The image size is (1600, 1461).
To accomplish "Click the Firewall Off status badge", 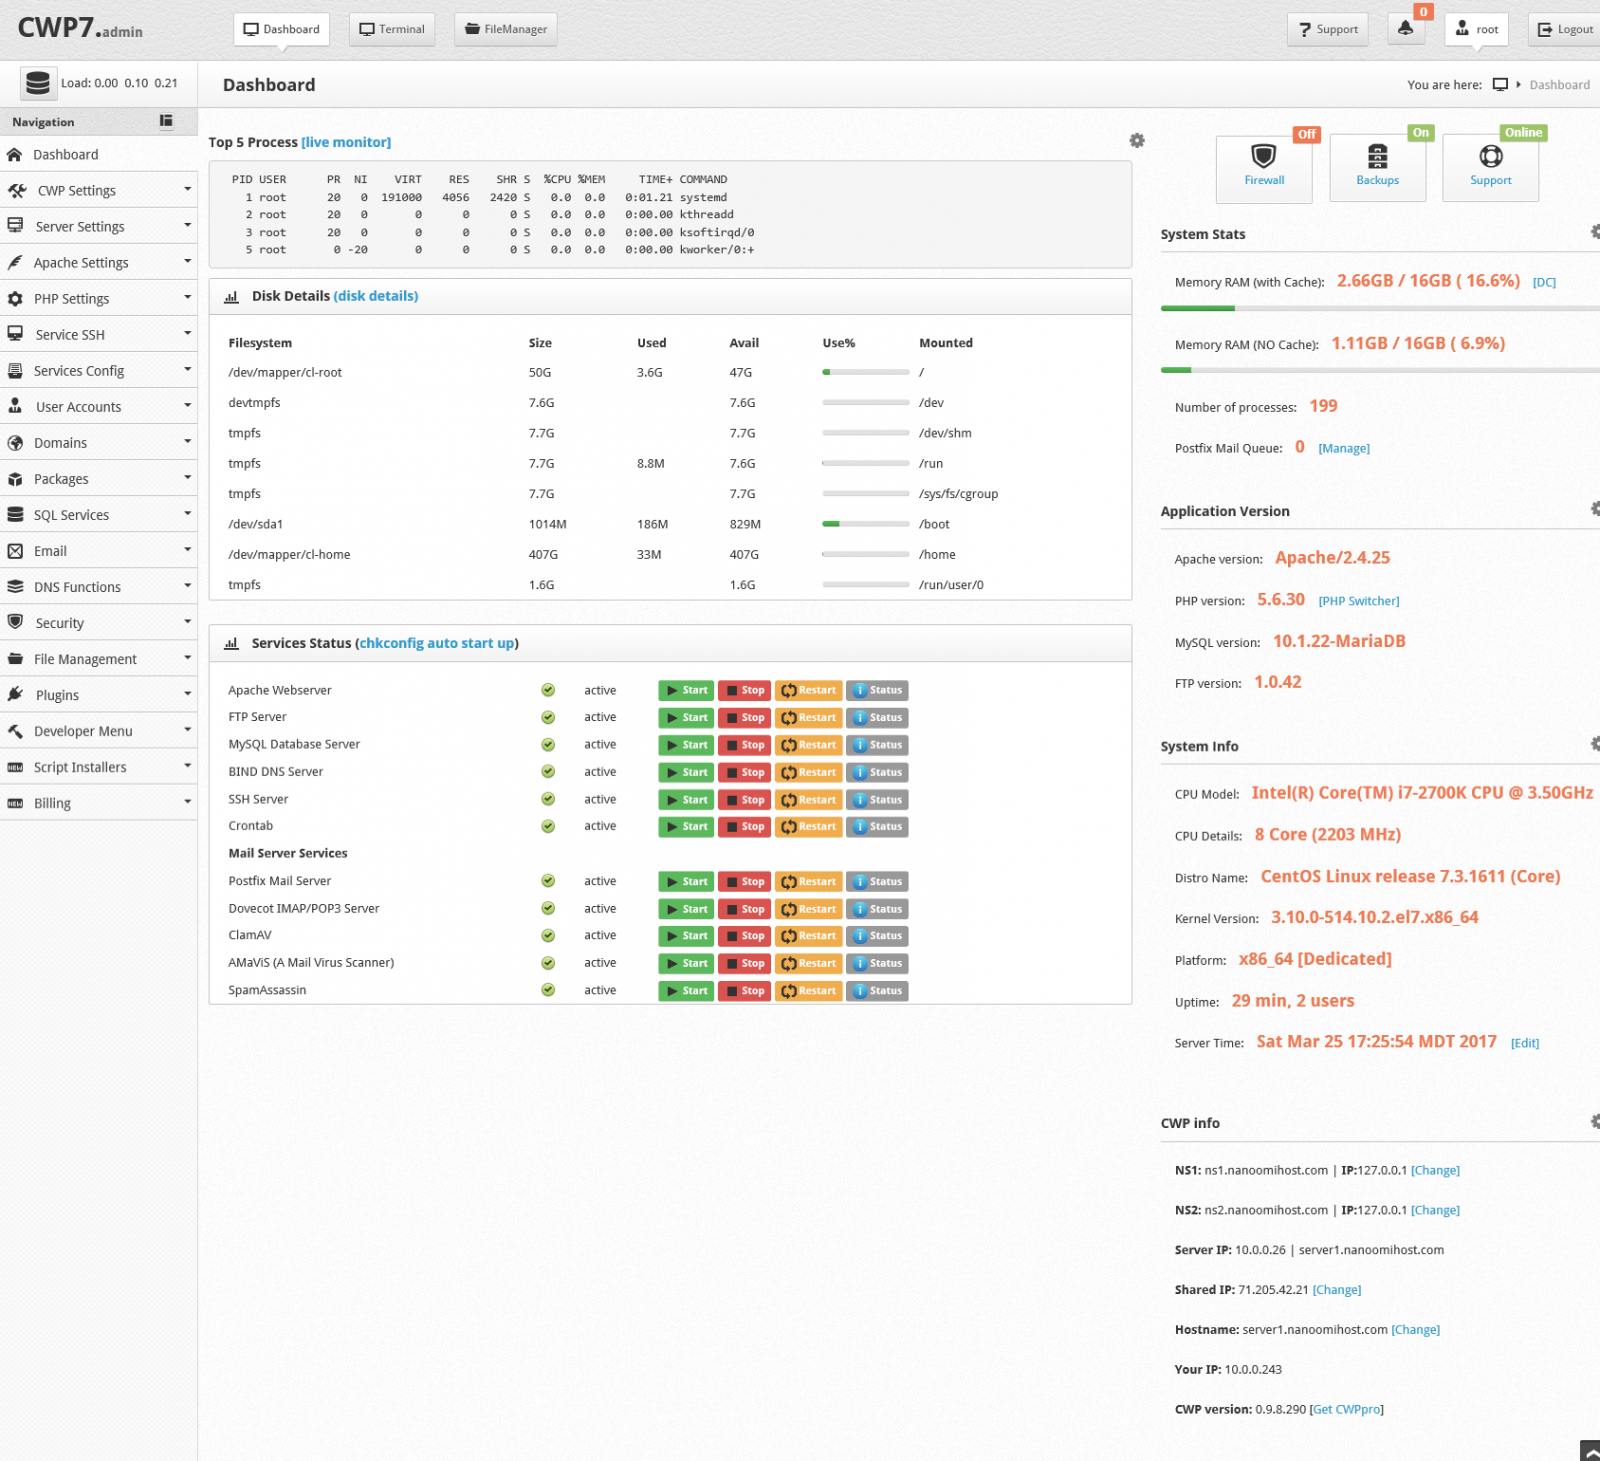I will 1306,134.
